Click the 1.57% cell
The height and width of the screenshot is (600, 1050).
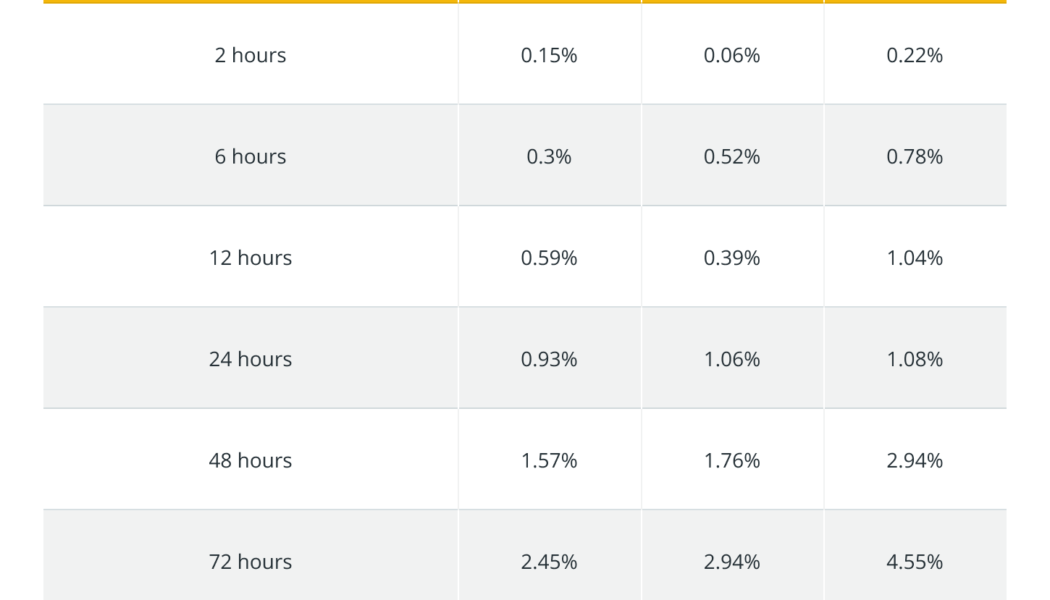click(x=549, y=460)
